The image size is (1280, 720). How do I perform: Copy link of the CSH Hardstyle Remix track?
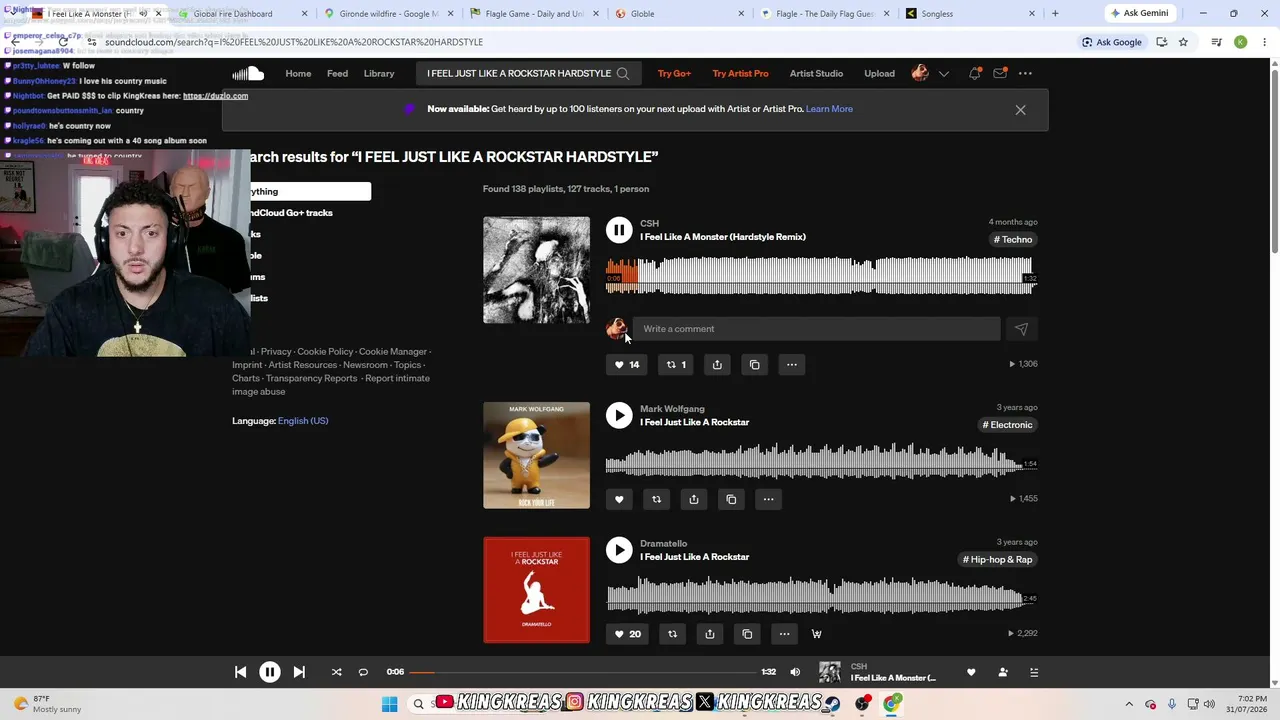(x=755, y=364)
